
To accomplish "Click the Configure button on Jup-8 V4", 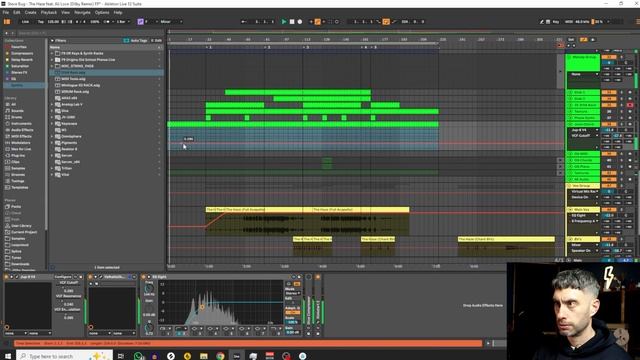I will click(x=63, y=277).
